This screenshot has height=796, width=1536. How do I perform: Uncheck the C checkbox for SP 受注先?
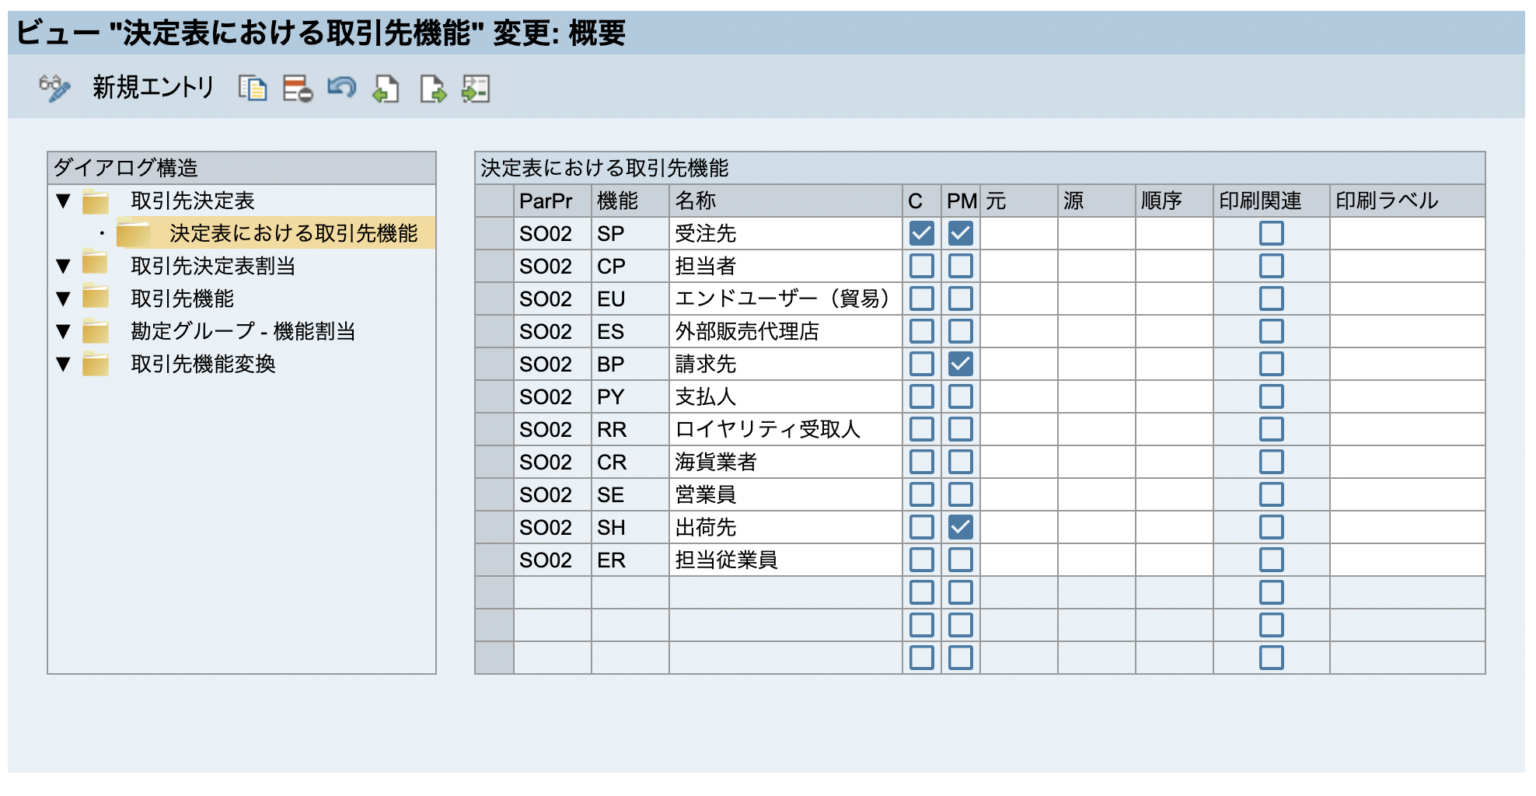point(920,232)
